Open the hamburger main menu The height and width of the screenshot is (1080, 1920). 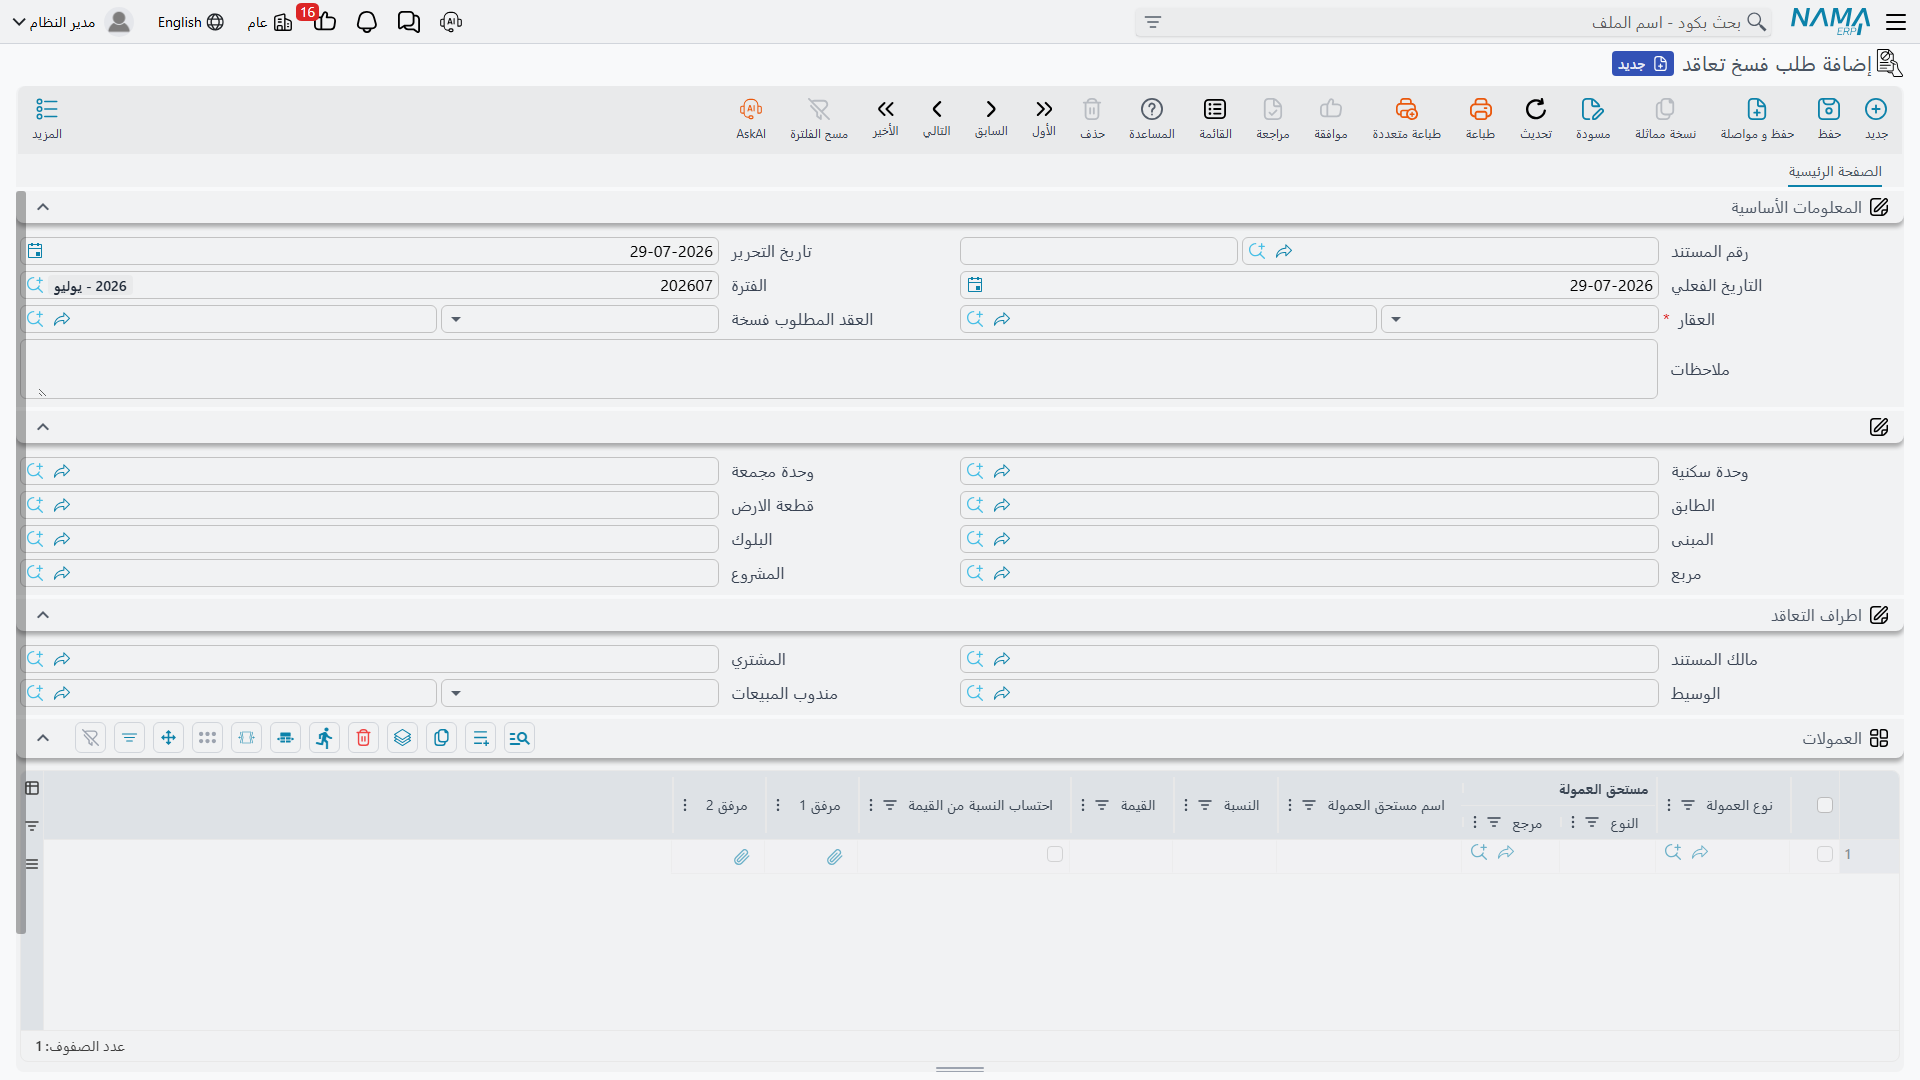1896,21
